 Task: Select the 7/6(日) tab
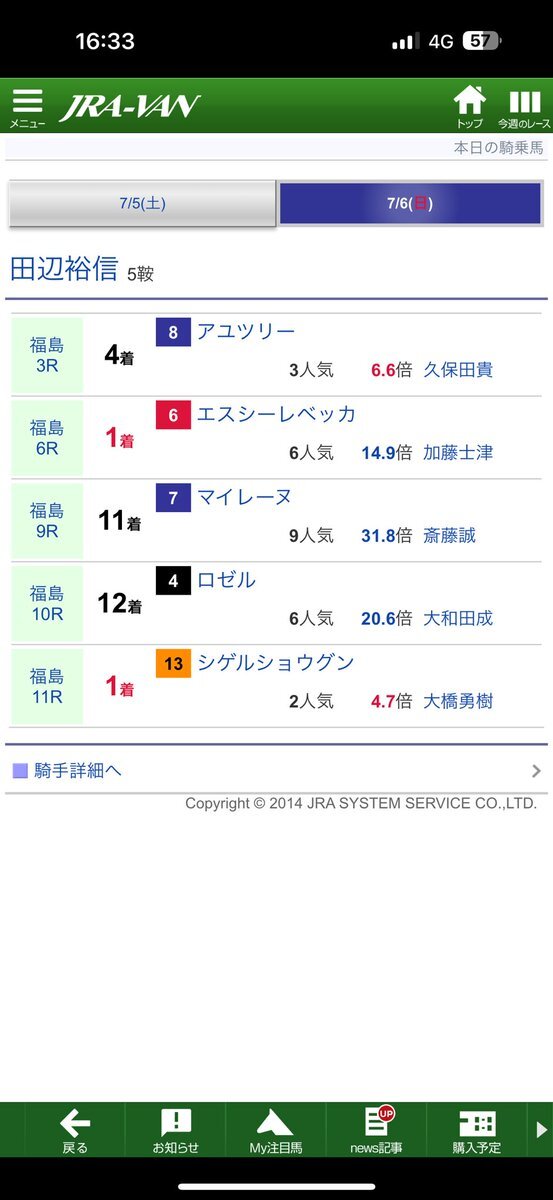pyautogui.click(x=410, y=203)
